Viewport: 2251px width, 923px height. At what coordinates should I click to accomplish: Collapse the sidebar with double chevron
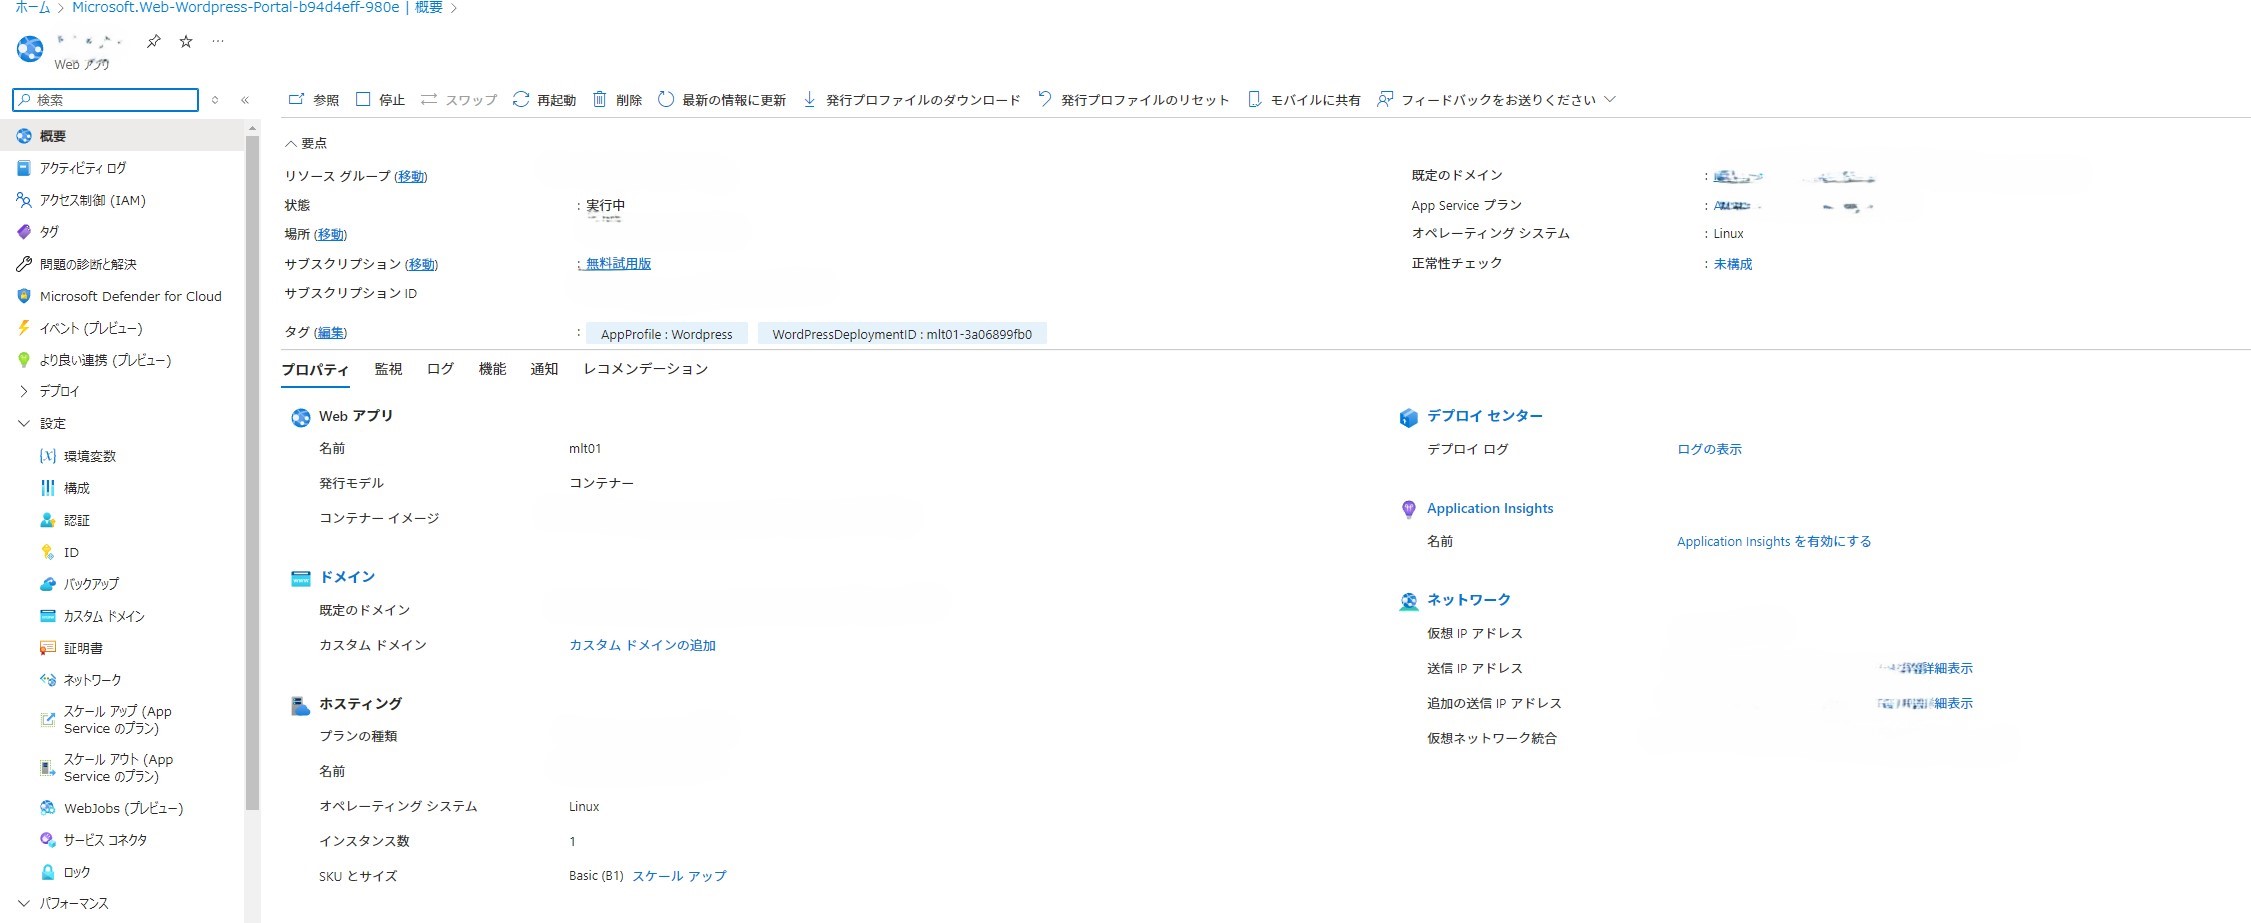pyautogui.click(x=245, y=100)
